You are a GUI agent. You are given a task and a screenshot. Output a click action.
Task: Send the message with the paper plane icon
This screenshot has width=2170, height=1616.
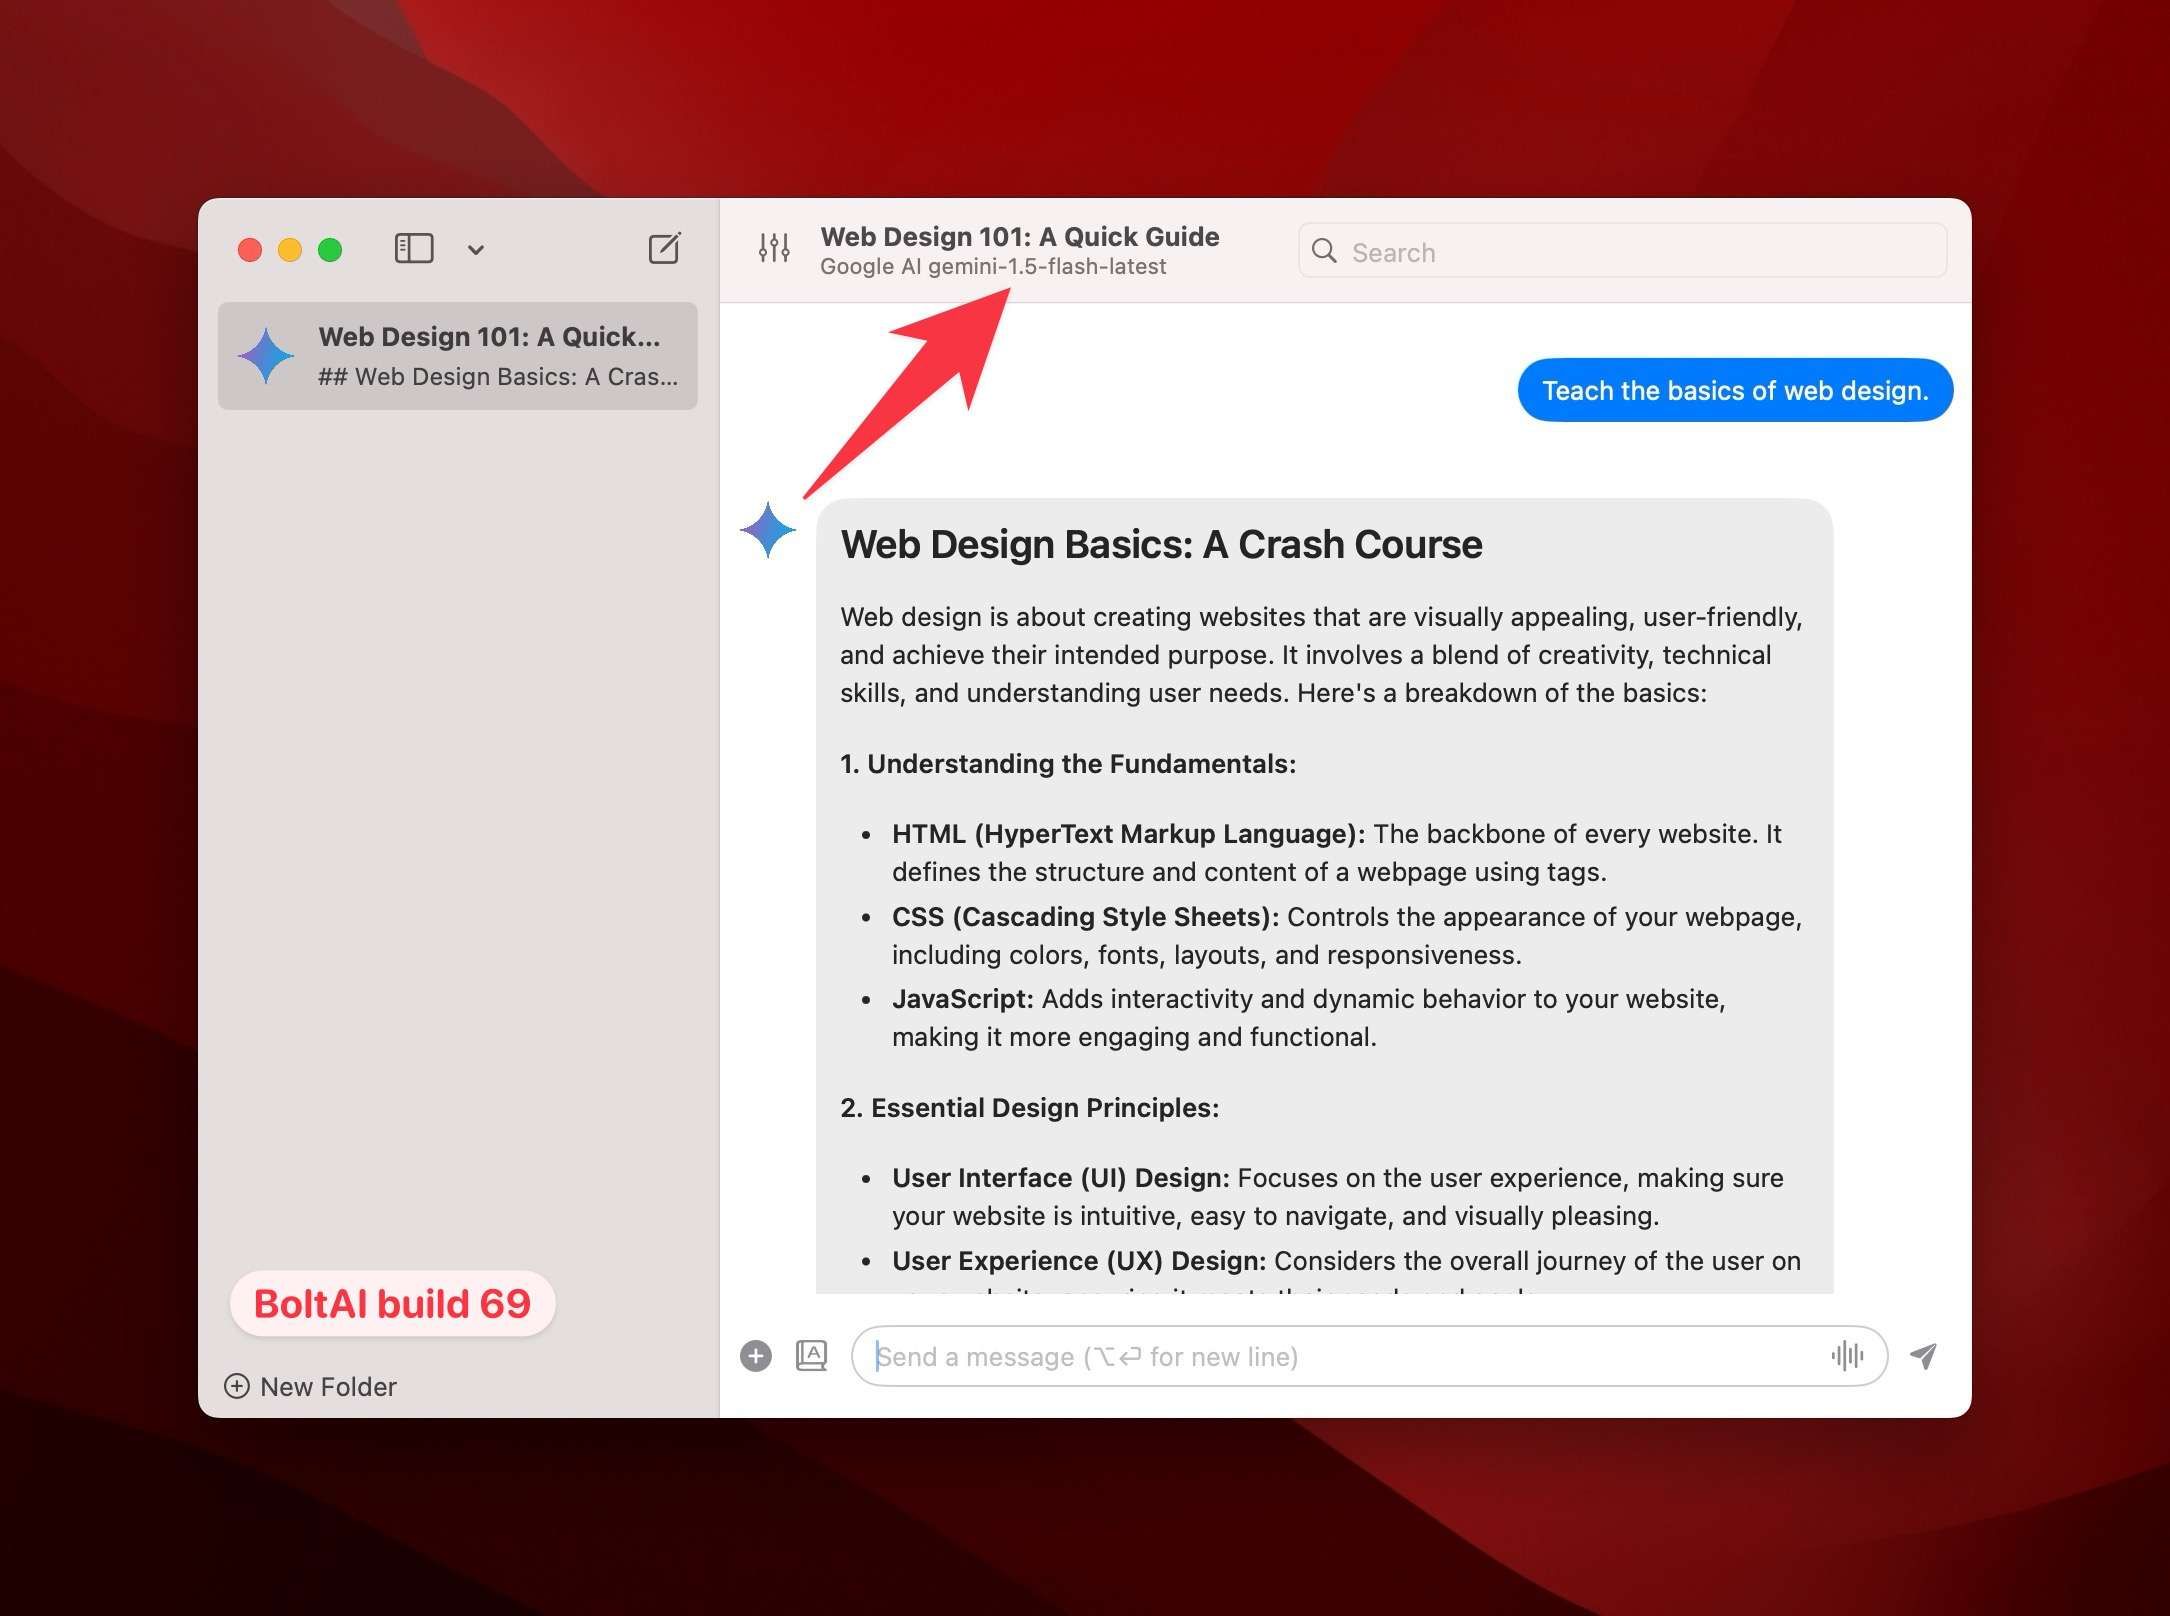tap(1923, 1356)
